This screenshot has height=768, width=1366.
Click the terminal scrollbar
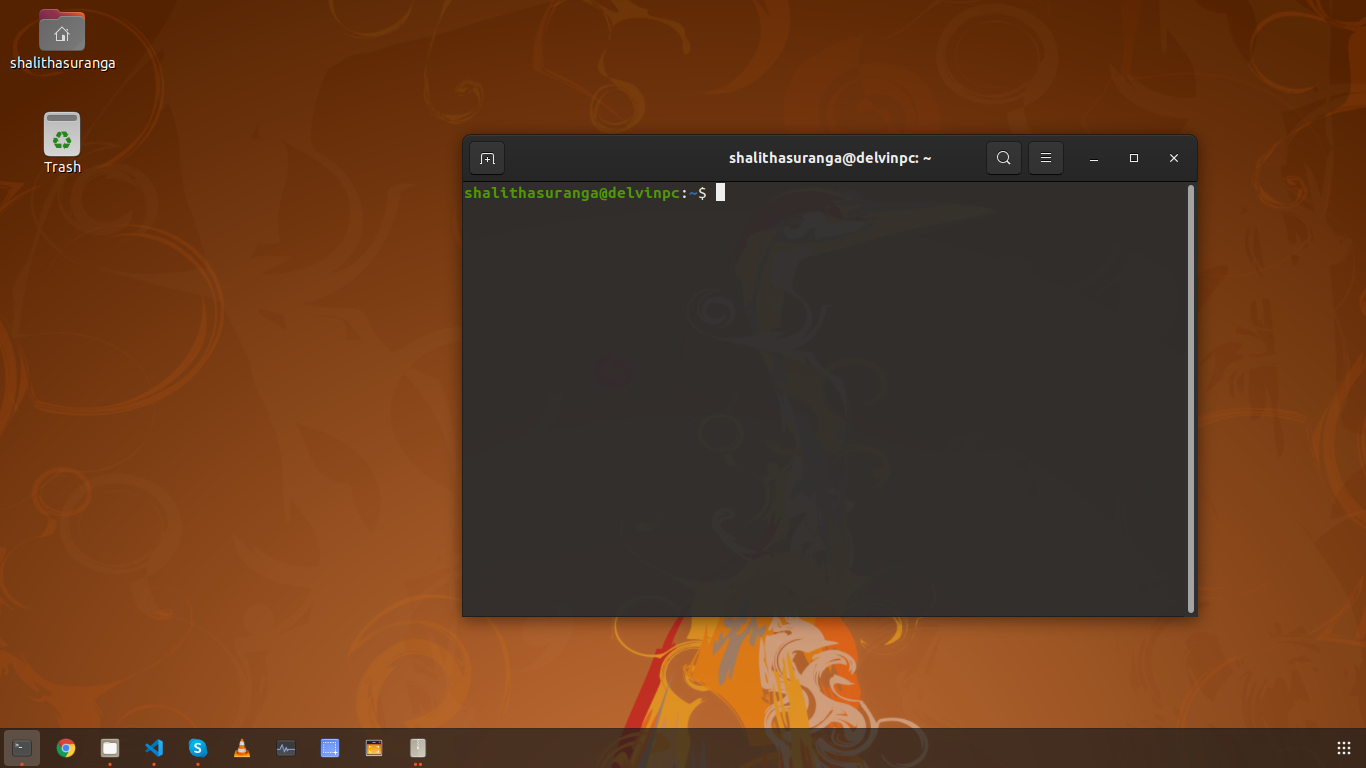coord(1190,398)
